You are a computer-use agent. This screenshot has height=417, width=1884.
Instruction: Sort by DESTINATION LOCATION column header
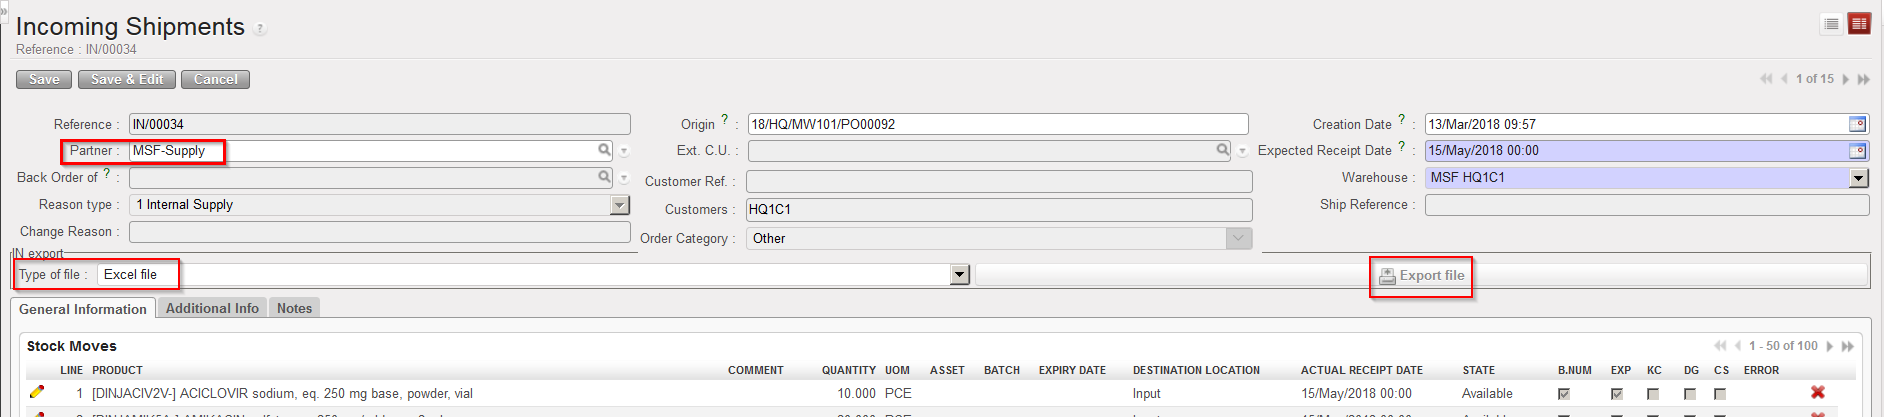[1196, 370]
